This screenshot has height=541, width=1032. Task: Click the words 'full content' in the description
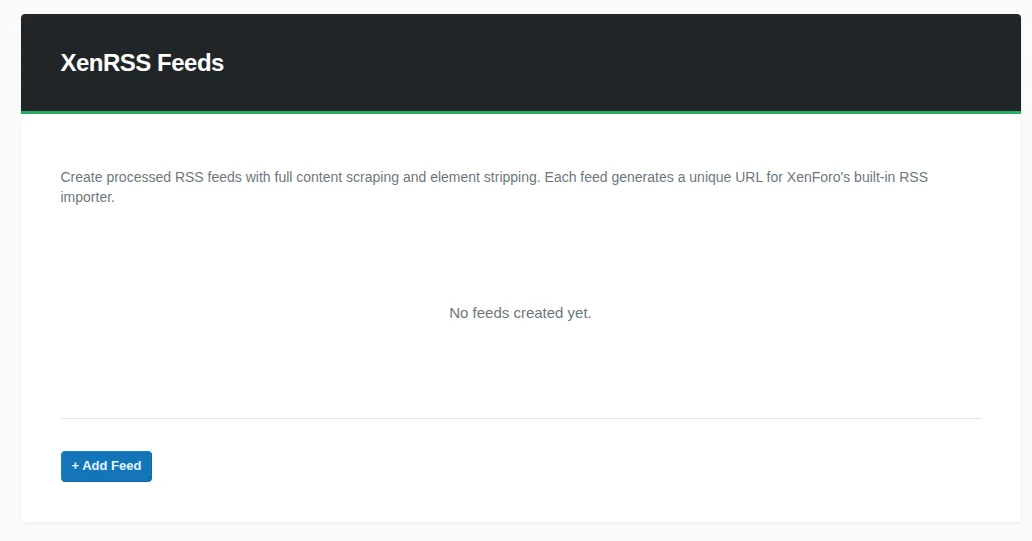[x=308, y=177]
